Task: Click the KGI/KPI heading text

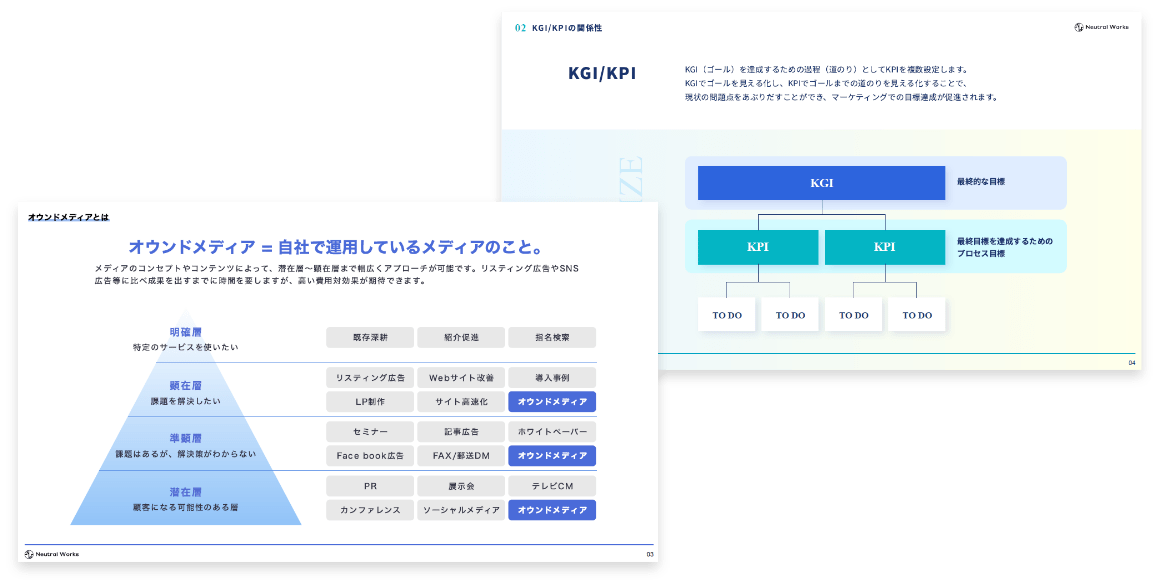Action: pyautogui.click(x=601, y=74)
